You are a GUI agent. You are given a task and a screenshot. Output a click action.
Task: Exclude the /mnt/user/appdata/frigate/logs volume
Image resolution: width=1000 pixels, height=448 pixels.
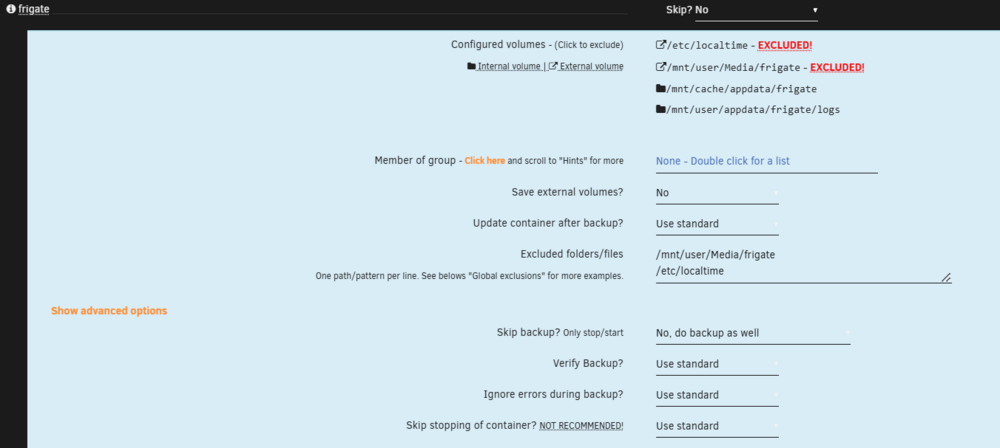(x=753, y=110)
